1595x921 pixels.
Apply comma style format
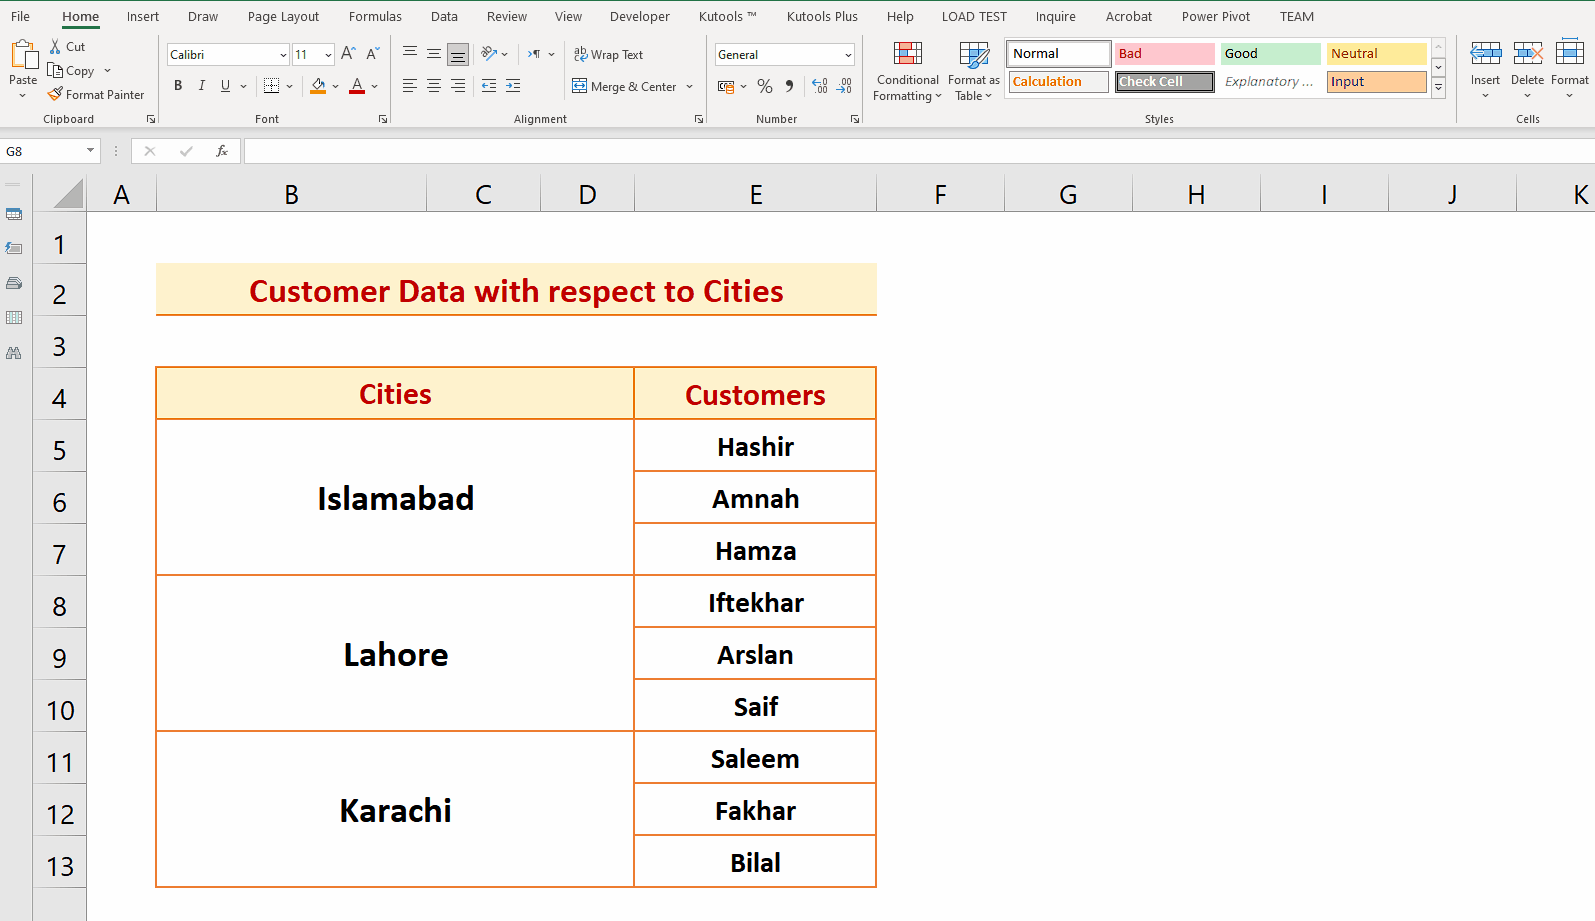click(x=789, y=87)
